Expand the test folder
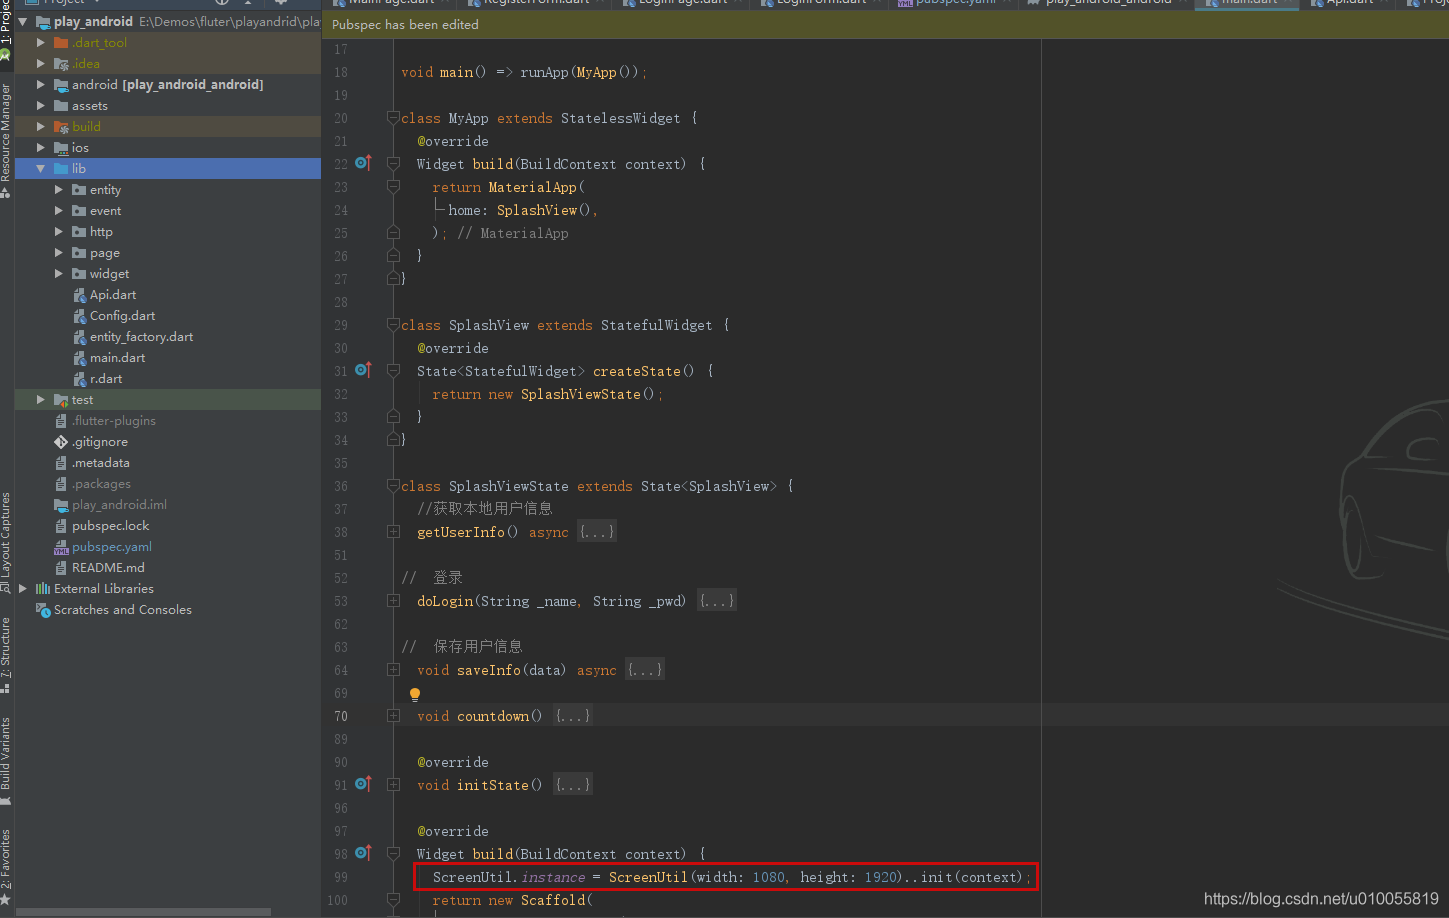The image size is (1449, 918). click(x=41, y=400)
